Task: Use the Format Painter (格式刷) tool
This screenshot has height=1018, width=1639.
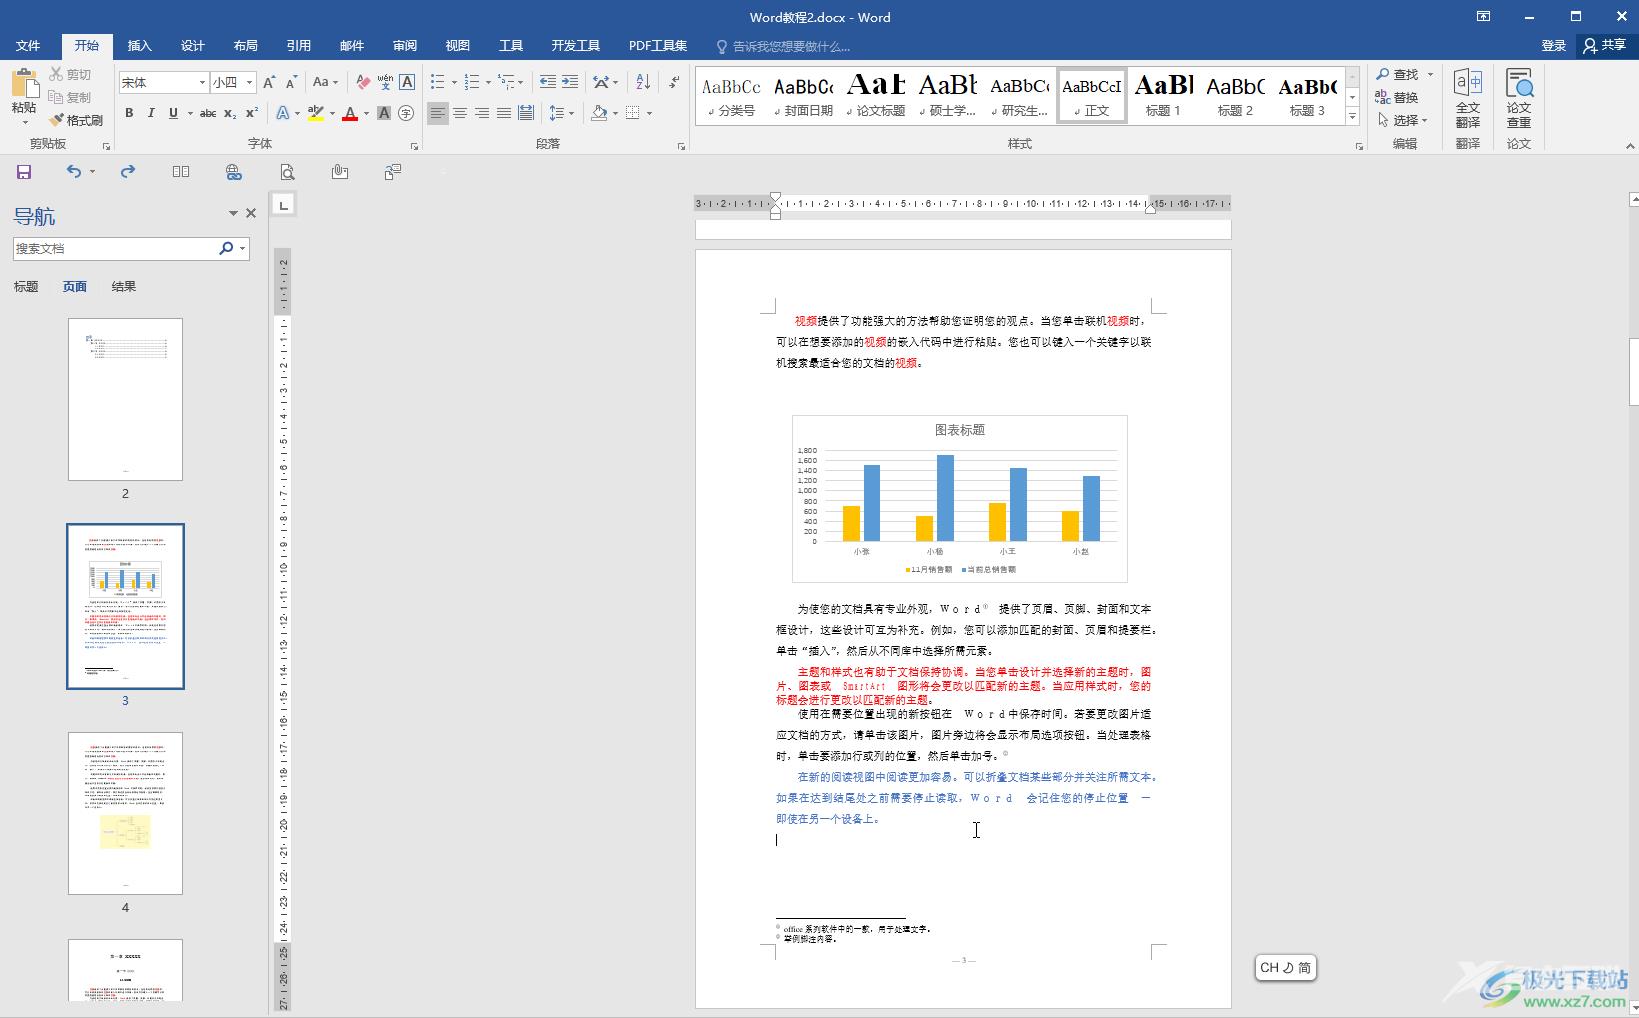Action: point(76,120)
